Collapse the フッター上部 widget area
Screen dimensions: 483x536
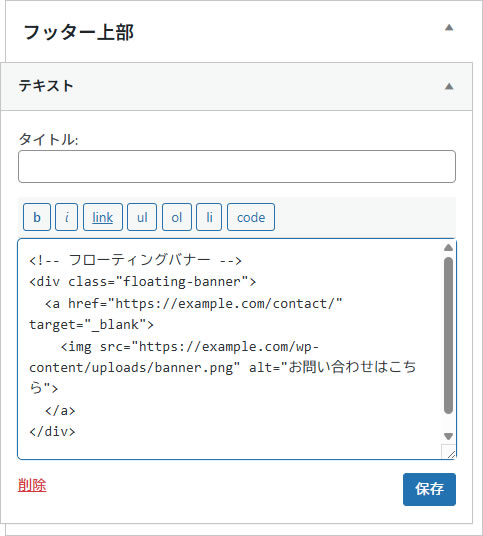449,28
